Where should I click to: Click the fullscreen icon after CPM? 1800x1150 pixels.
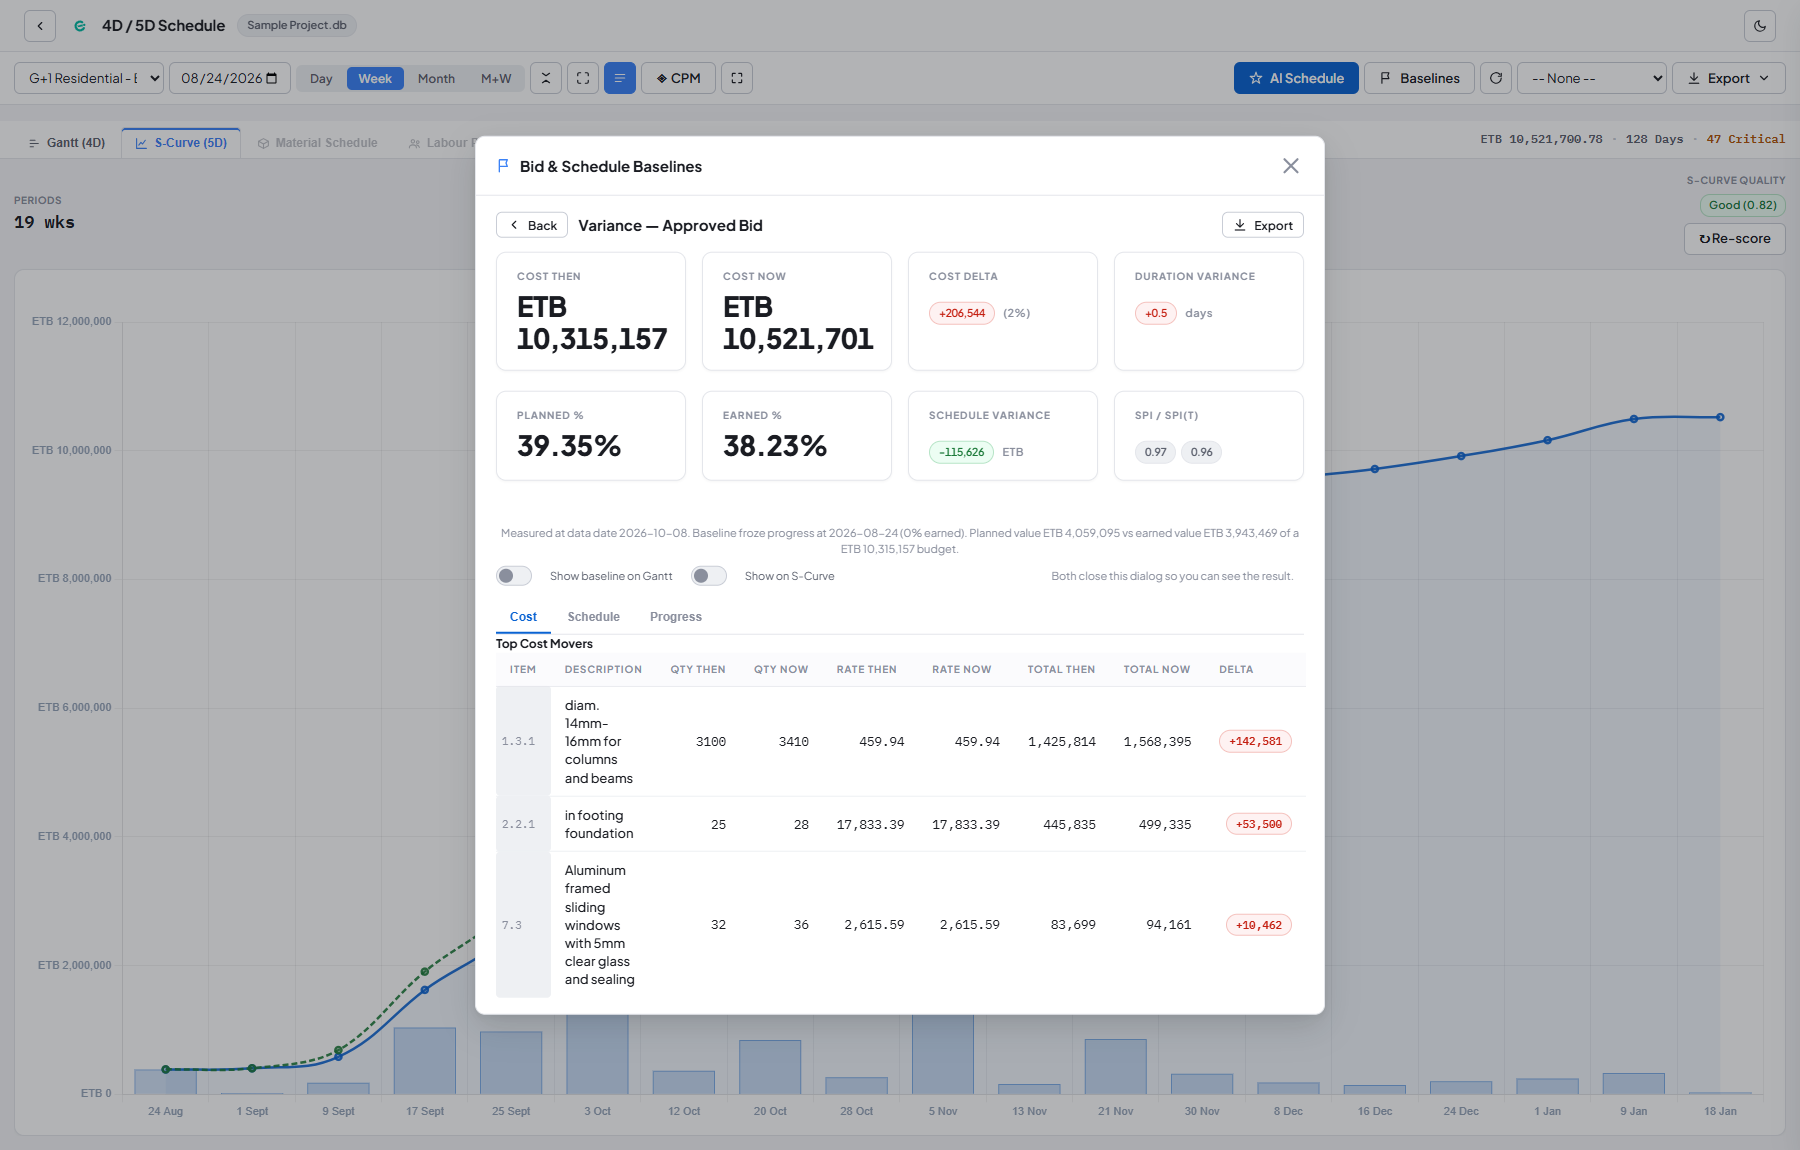[737, 78]
